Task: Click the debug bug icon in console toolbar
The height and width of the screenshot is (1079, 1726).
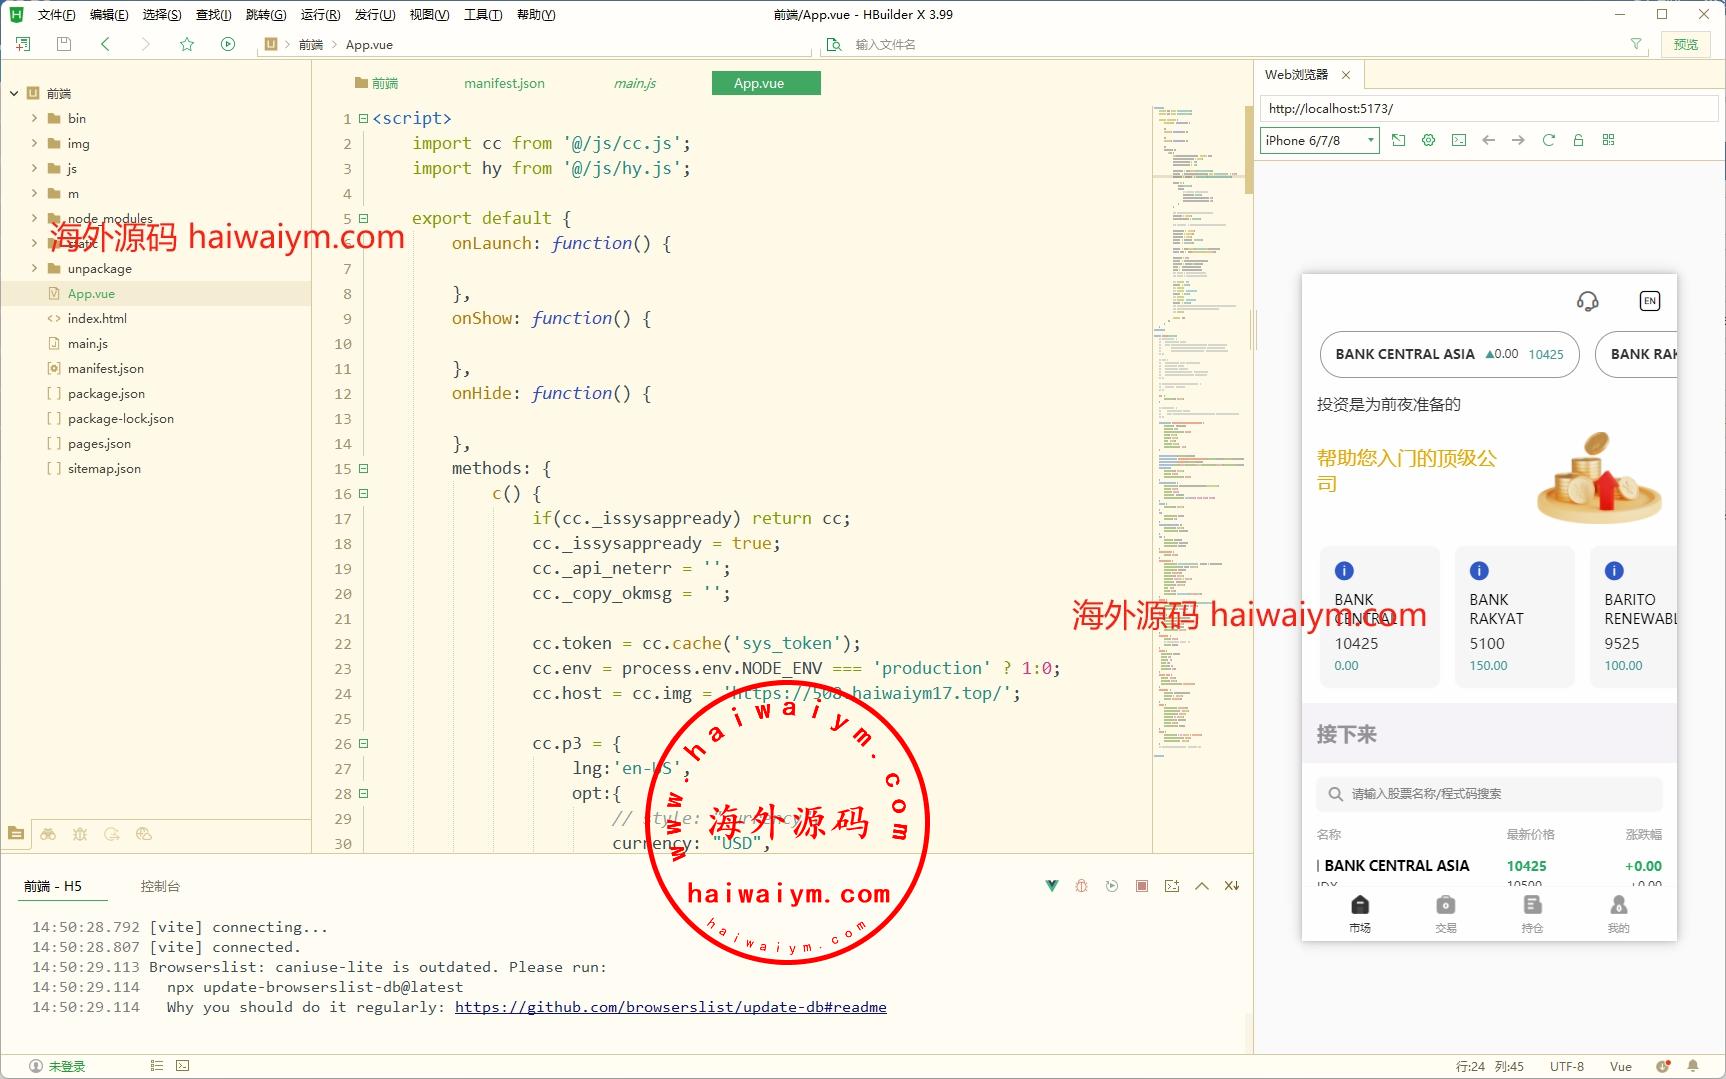Action: 1081,886
